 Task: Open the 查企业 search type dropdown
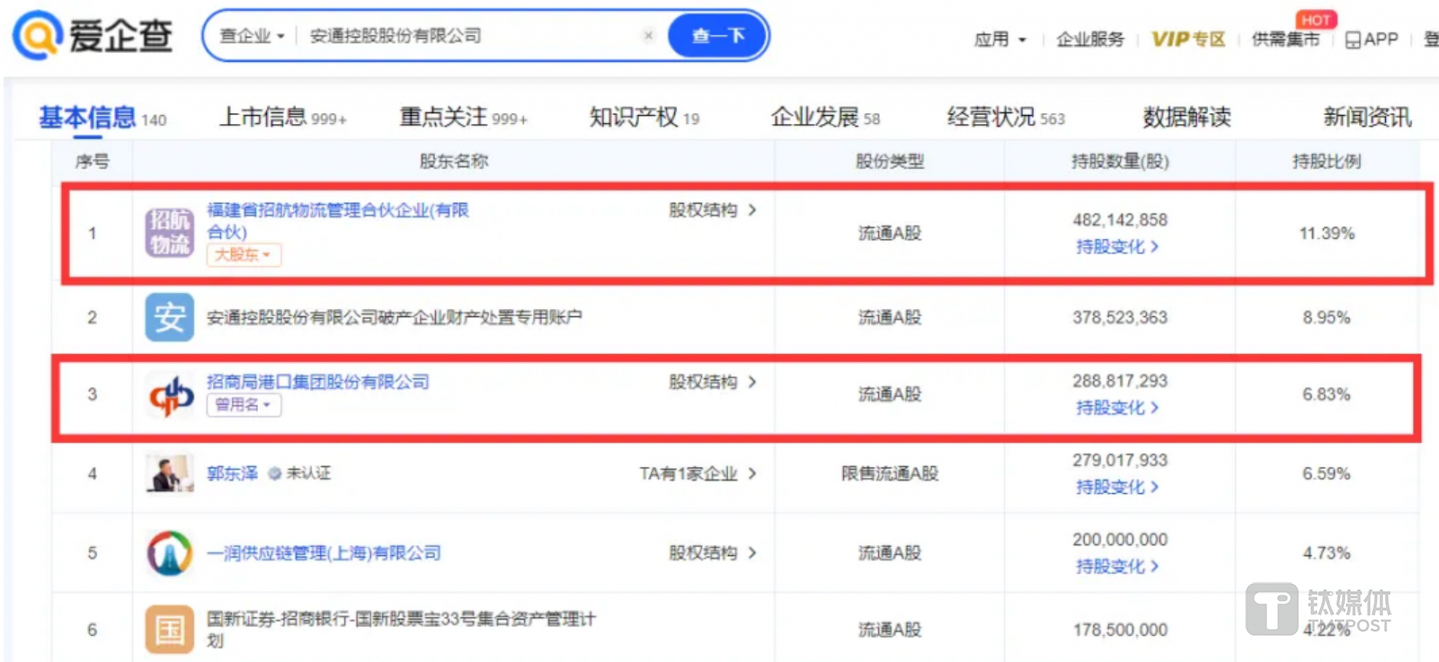coord(252,36)
